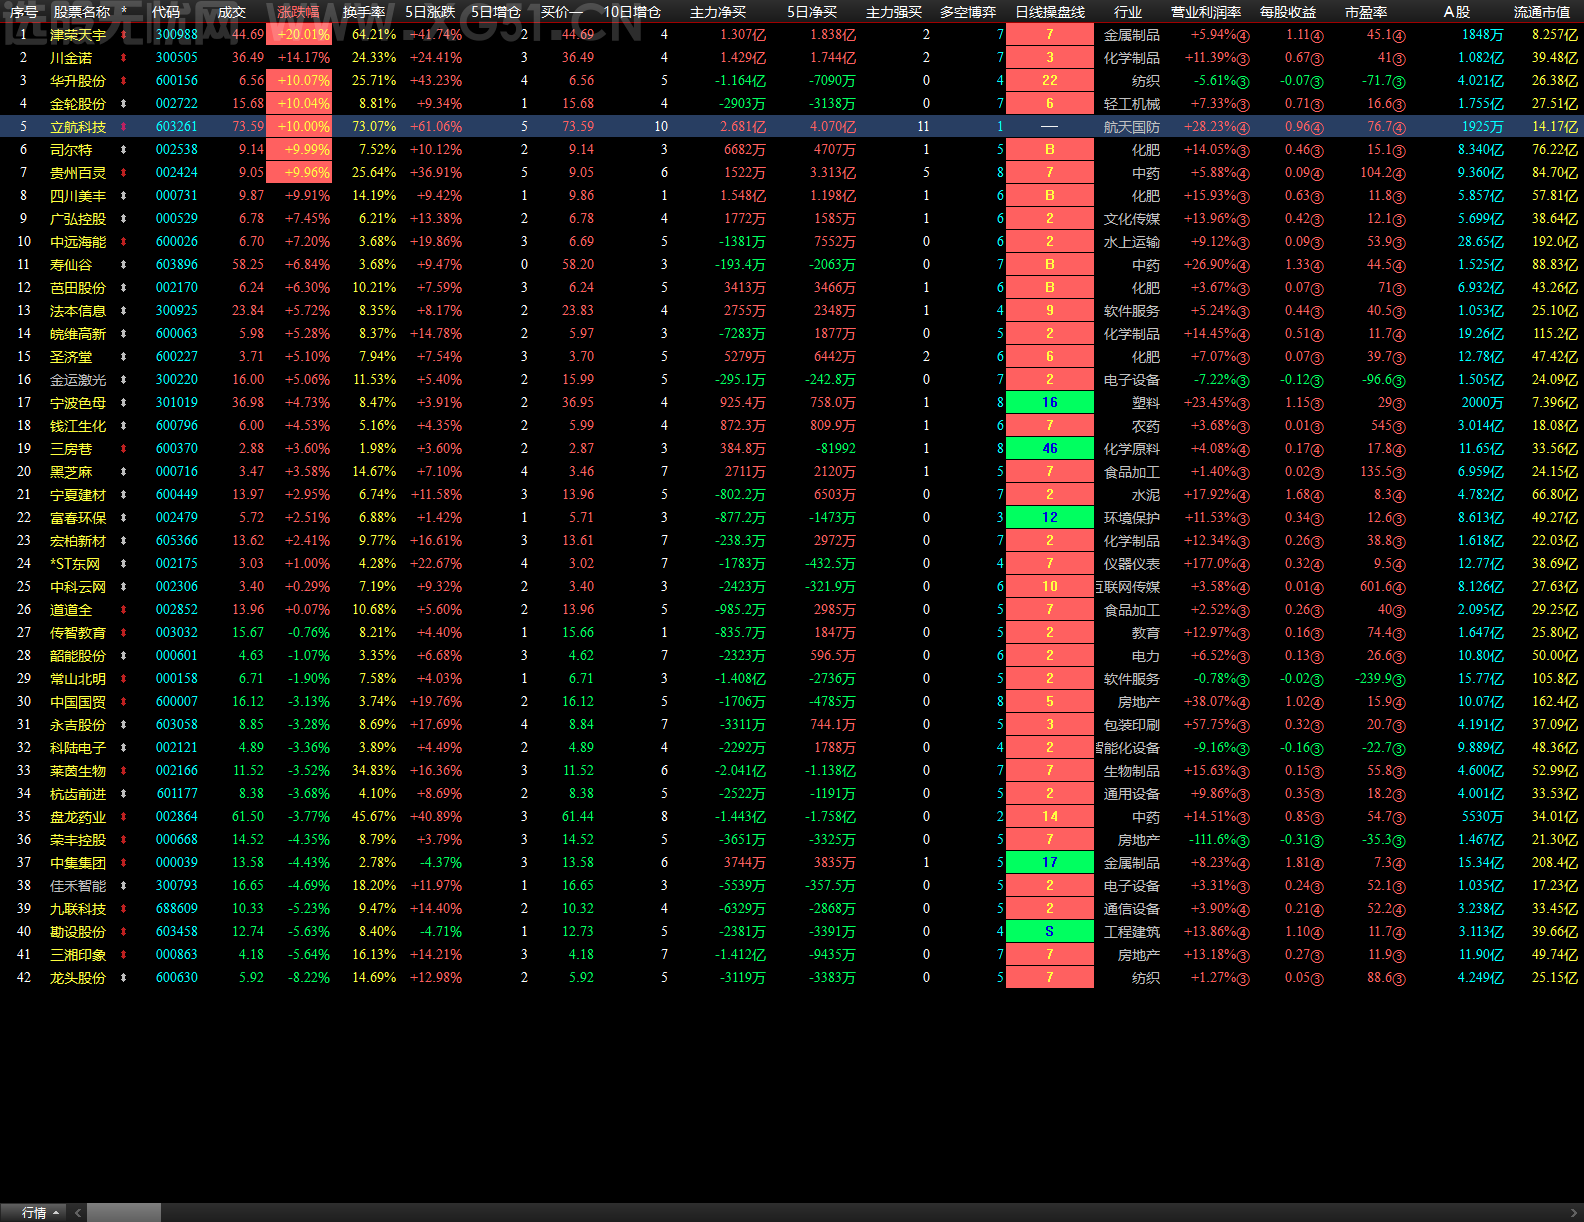1584x1222 pixels.
Task: Select stock name 富春环保
Action: point(78,518)
